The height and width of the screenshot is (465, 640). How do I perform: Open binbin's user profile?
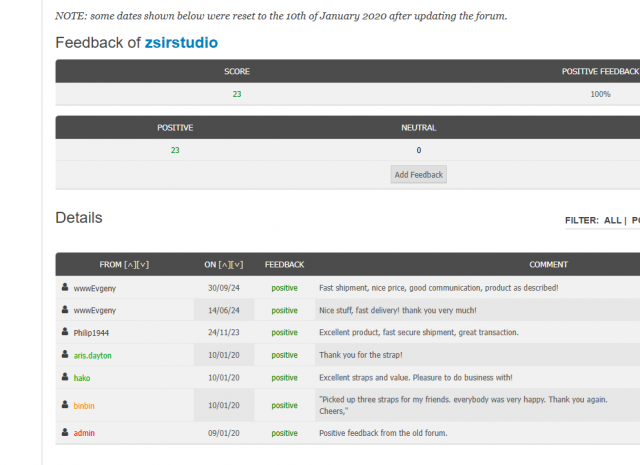(84, 405)
